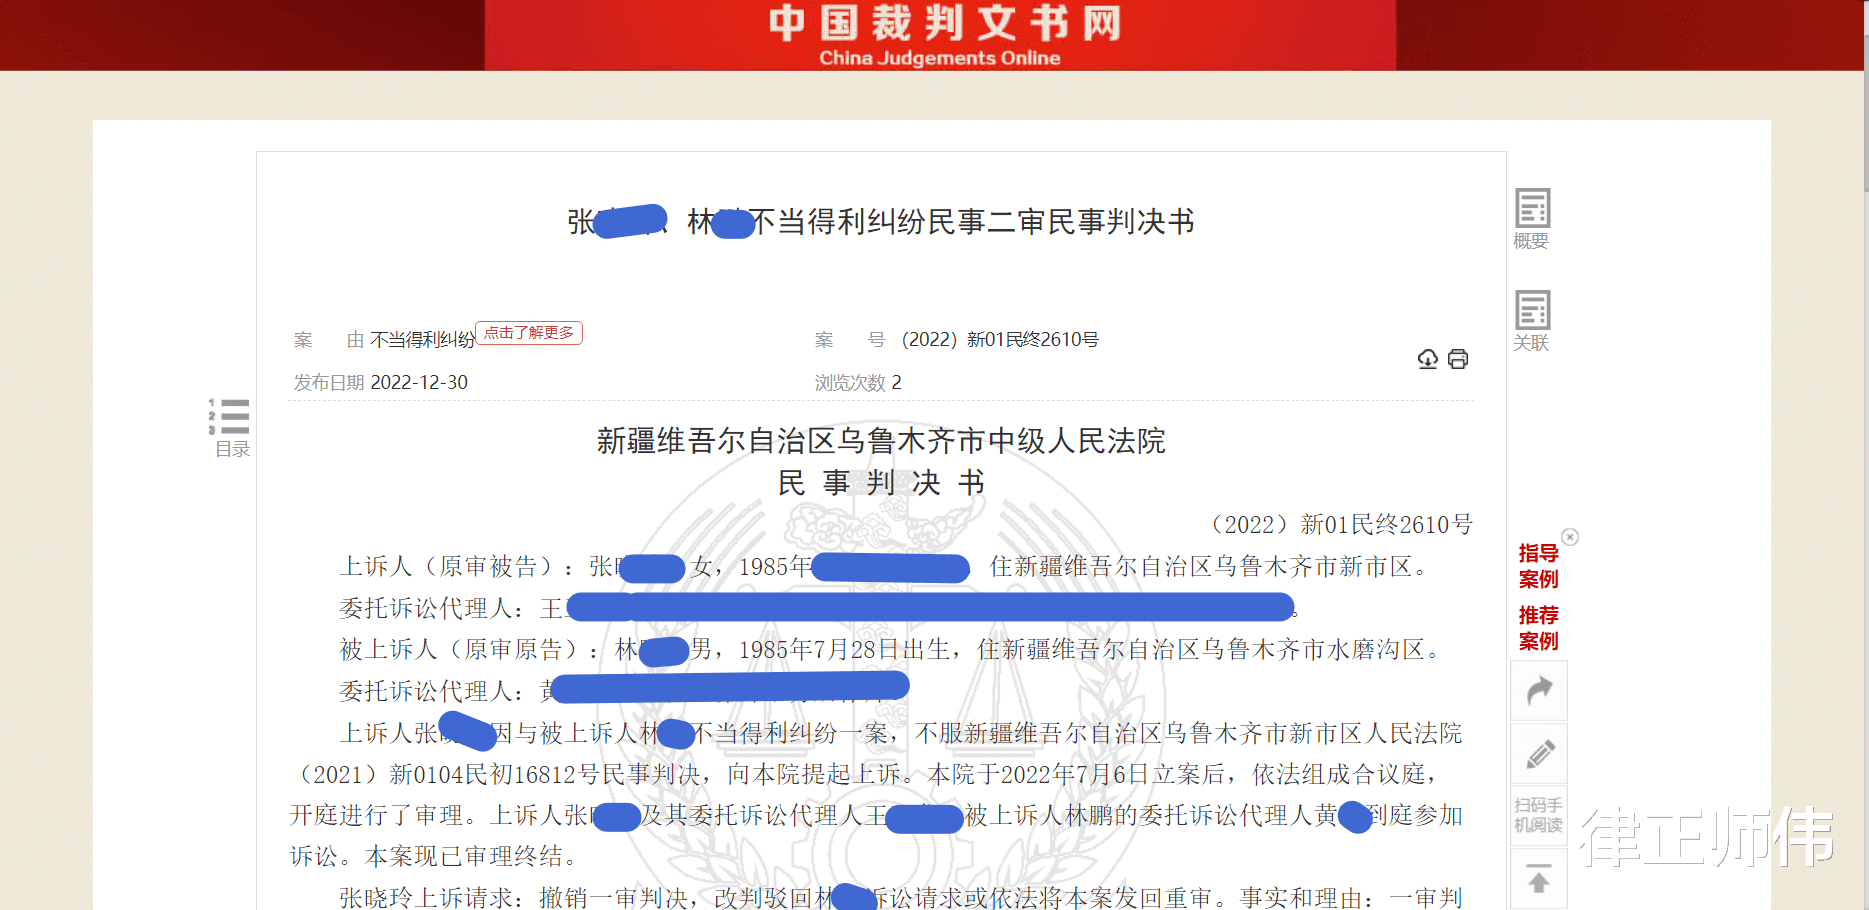Click the publish date 2022-12-30
Image resolution: width=1869 pixels, height=910 pixels.
pyautogui.click(x=419, y=382)
